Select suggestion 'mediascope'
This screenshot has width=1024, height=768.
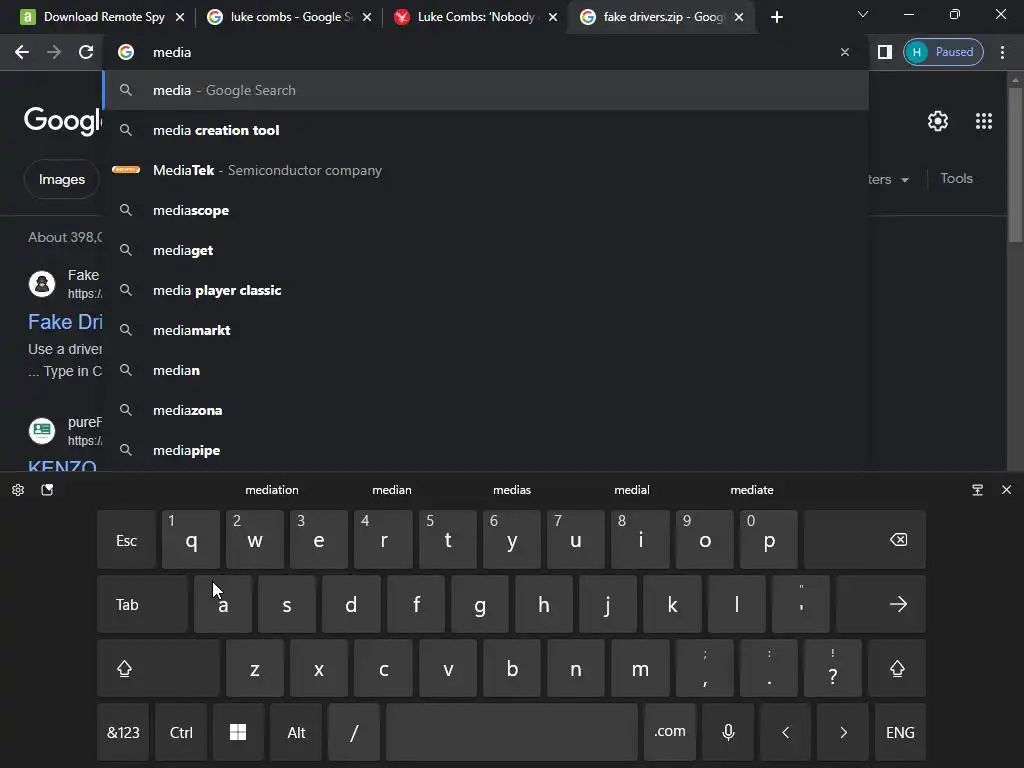(x=487, y=210)
